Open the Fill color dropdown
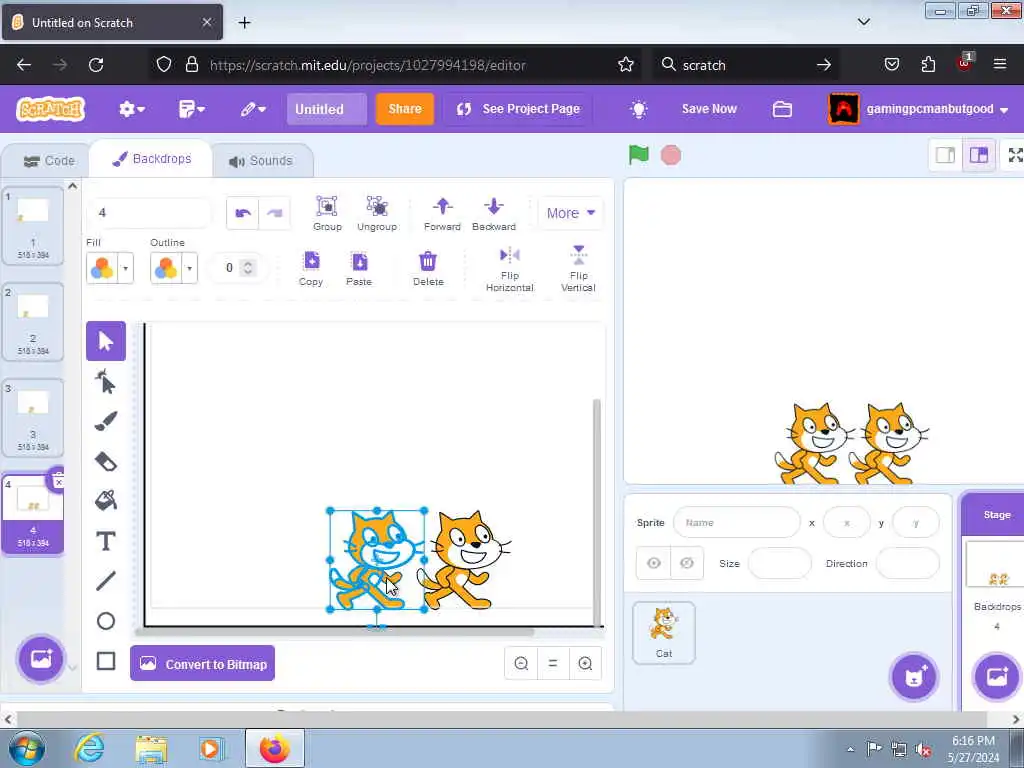The image size is (1024, 768). pos(125,268)
